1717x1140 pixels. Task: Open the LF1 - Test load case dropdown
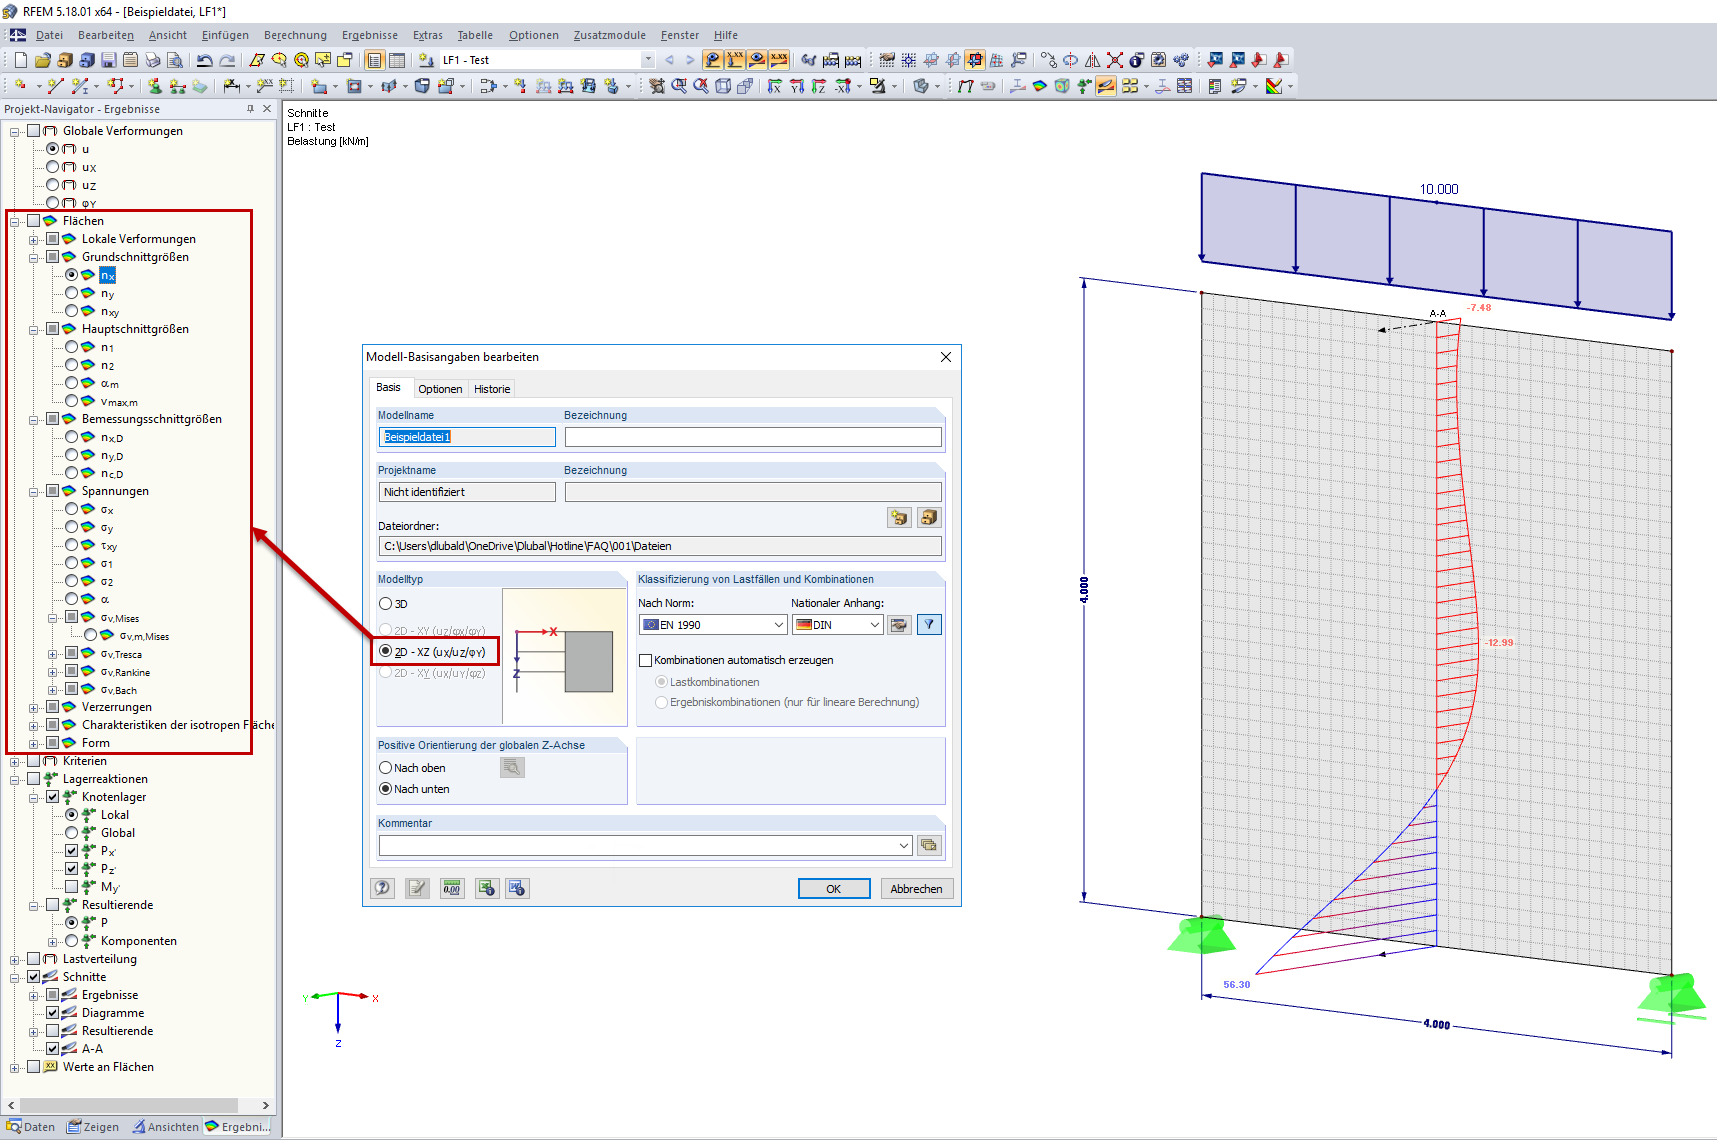(648, 60)
